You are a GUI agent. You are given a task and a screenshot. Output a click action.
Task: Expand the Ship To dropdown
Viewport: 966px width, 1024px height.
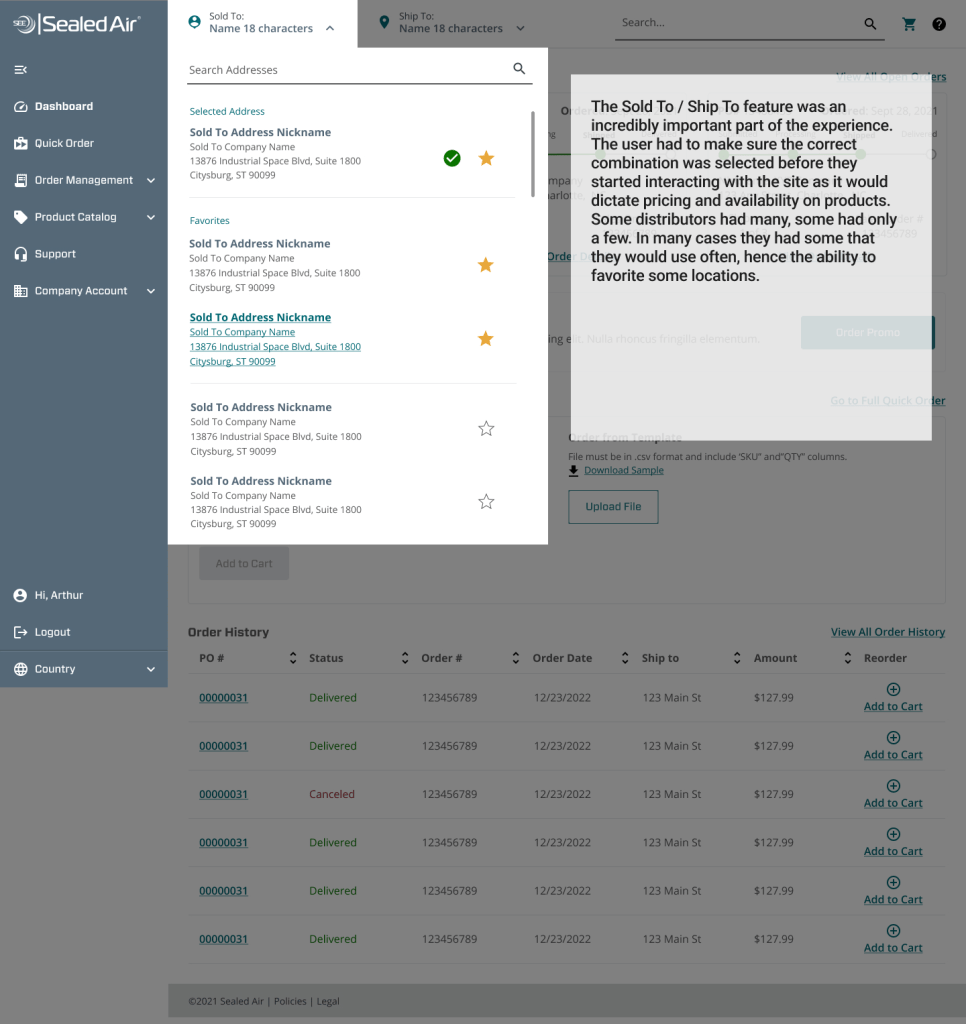point(520,29)
